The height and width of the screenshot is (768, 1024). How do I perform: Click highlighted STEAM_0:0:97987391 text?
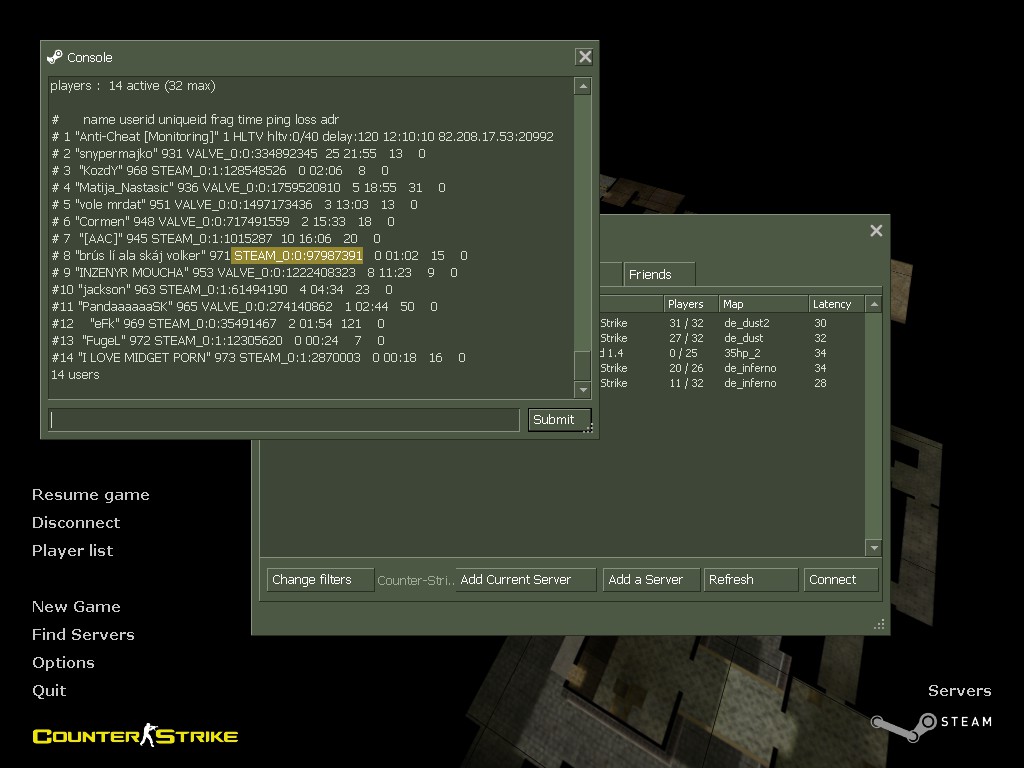point(297,255)
